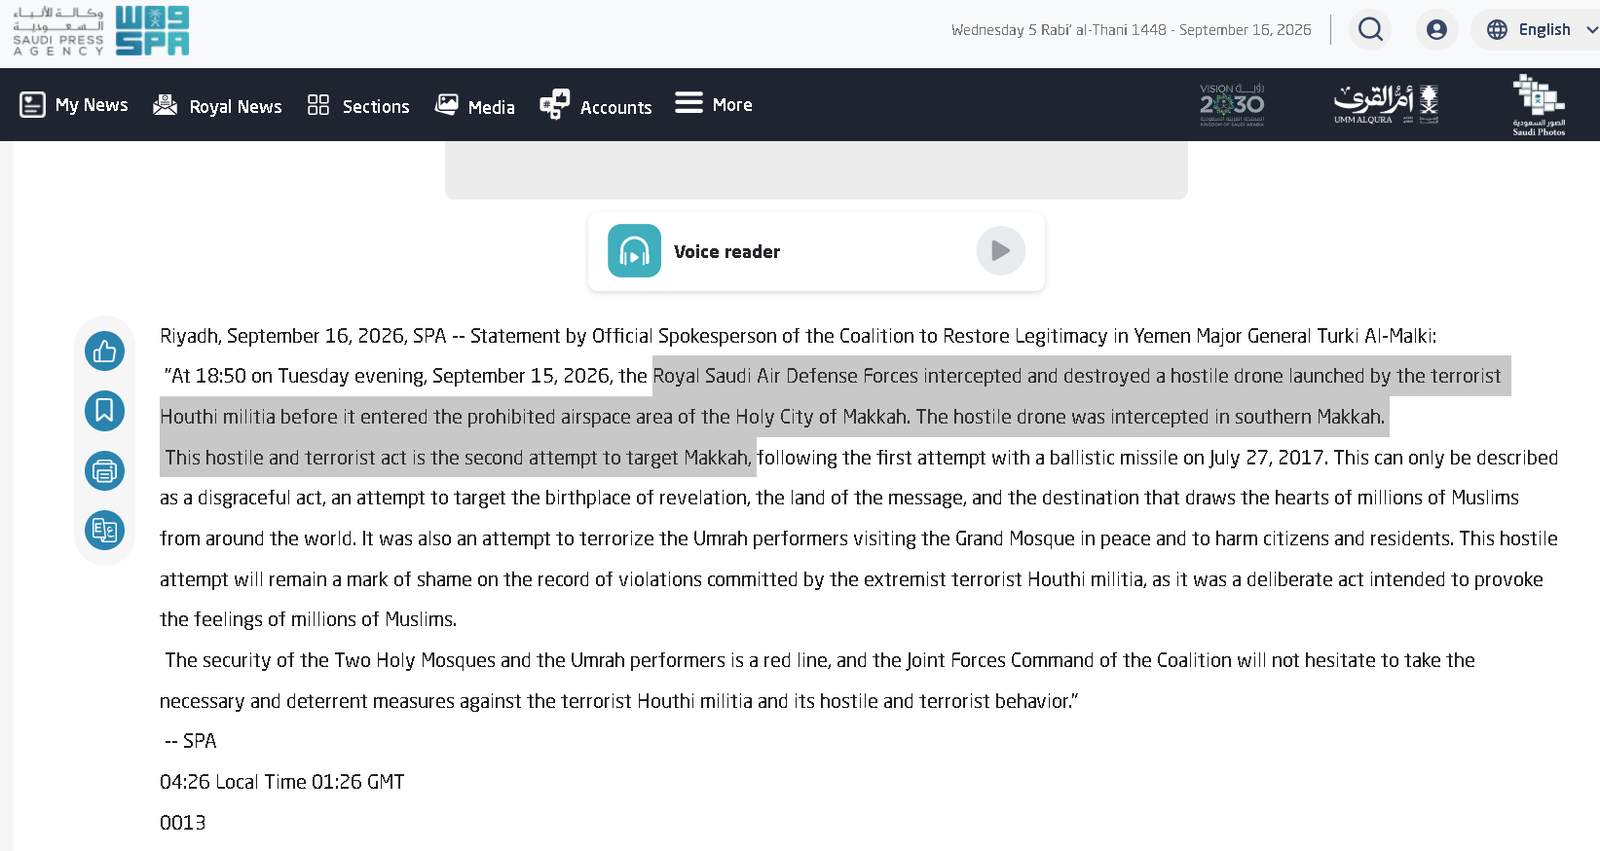Open the Accounts menu
1600x851 pixels.
pyautogui.click(x=596, y=105)
